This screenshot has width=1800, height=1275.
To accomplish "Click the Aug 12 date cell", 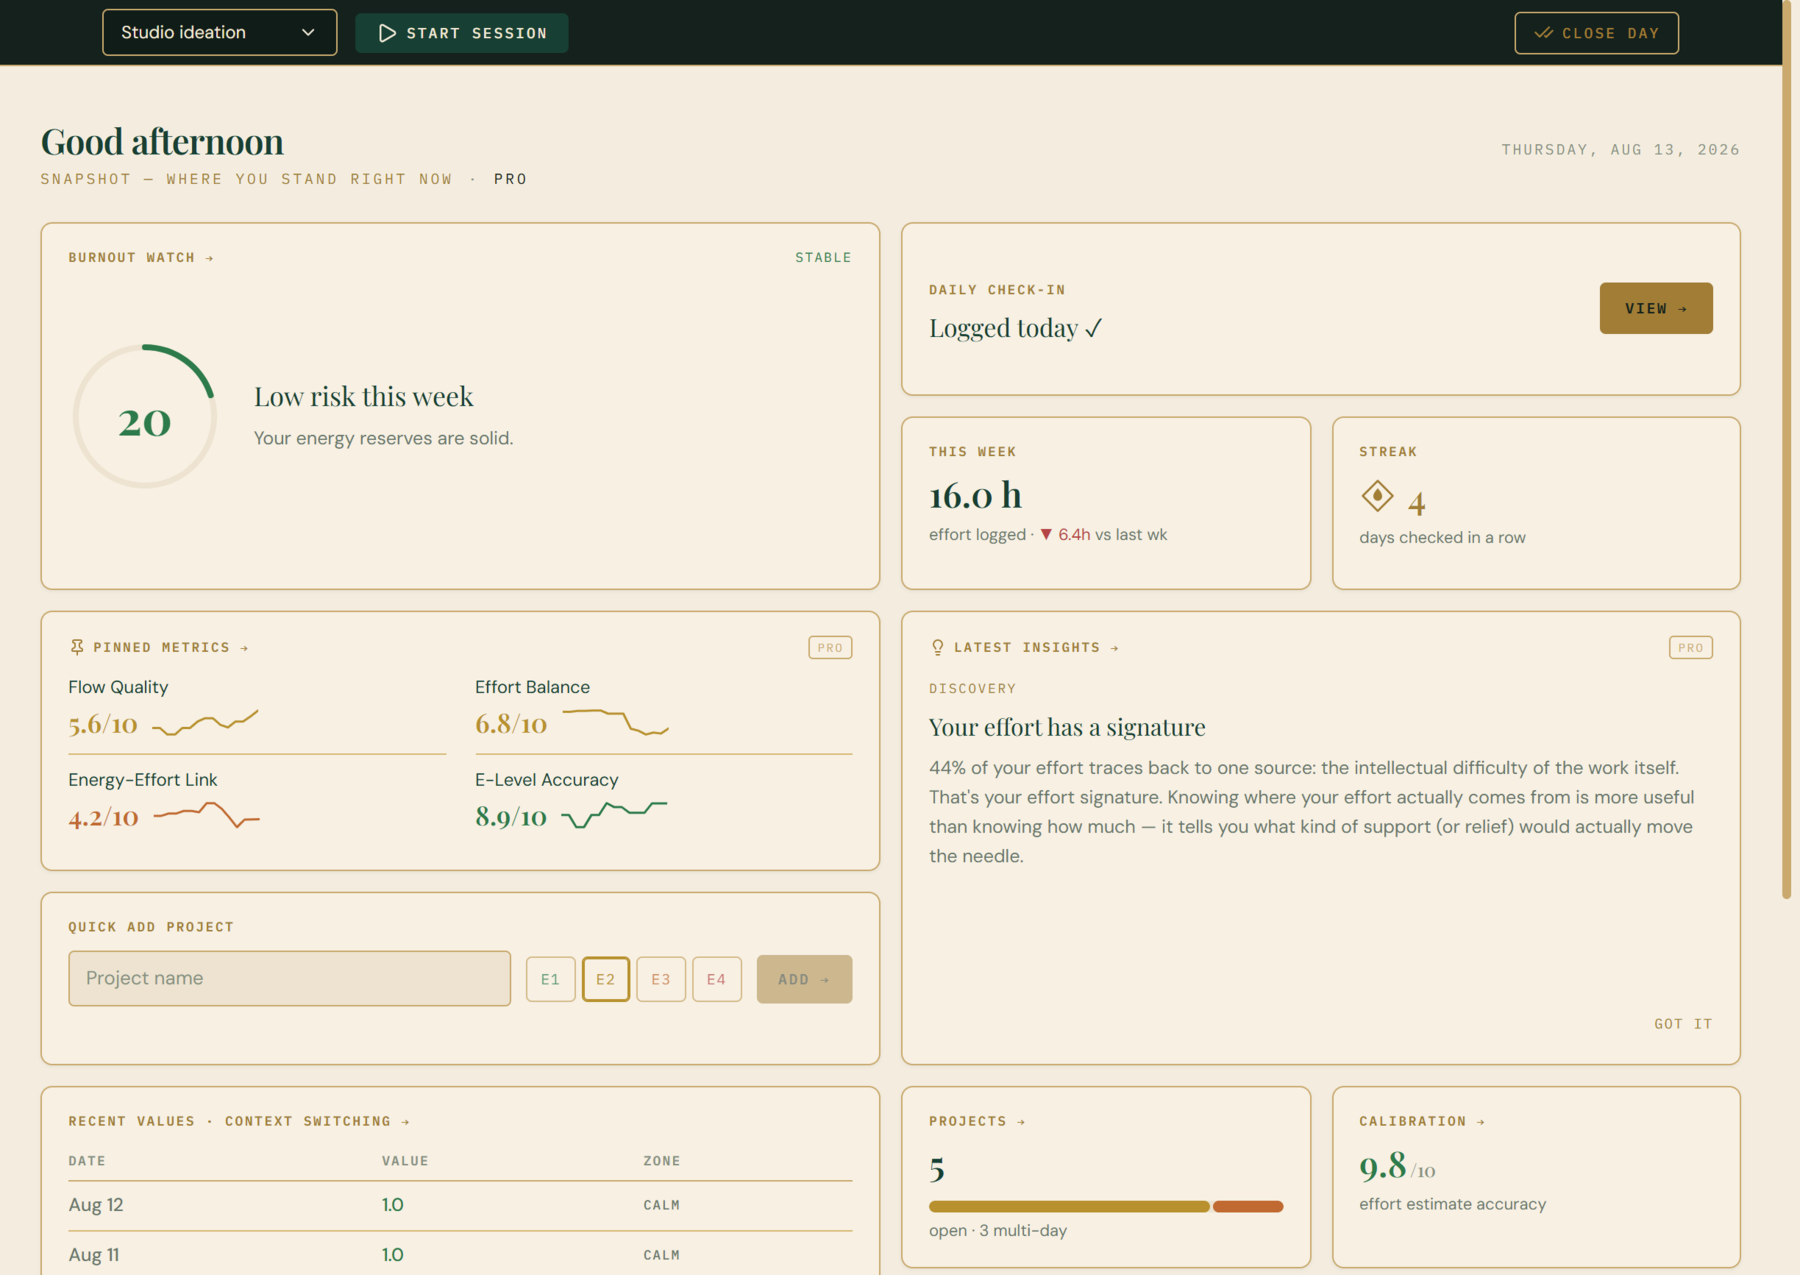I will coord(96,1205).
